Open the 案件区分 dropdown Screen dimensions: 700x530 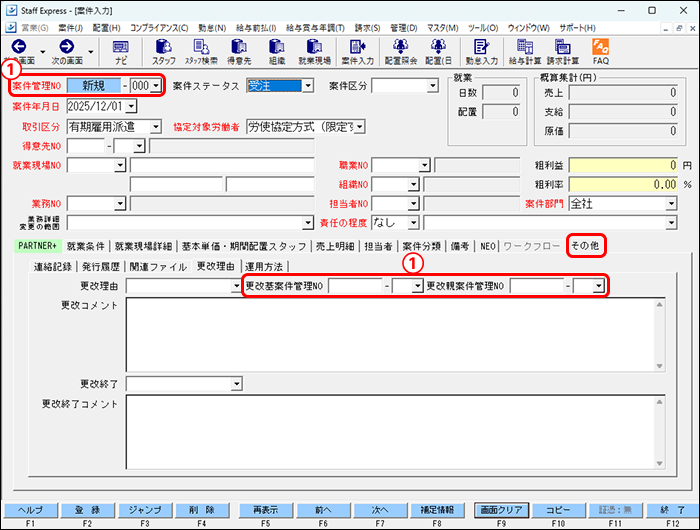click(x=432, y=86)
